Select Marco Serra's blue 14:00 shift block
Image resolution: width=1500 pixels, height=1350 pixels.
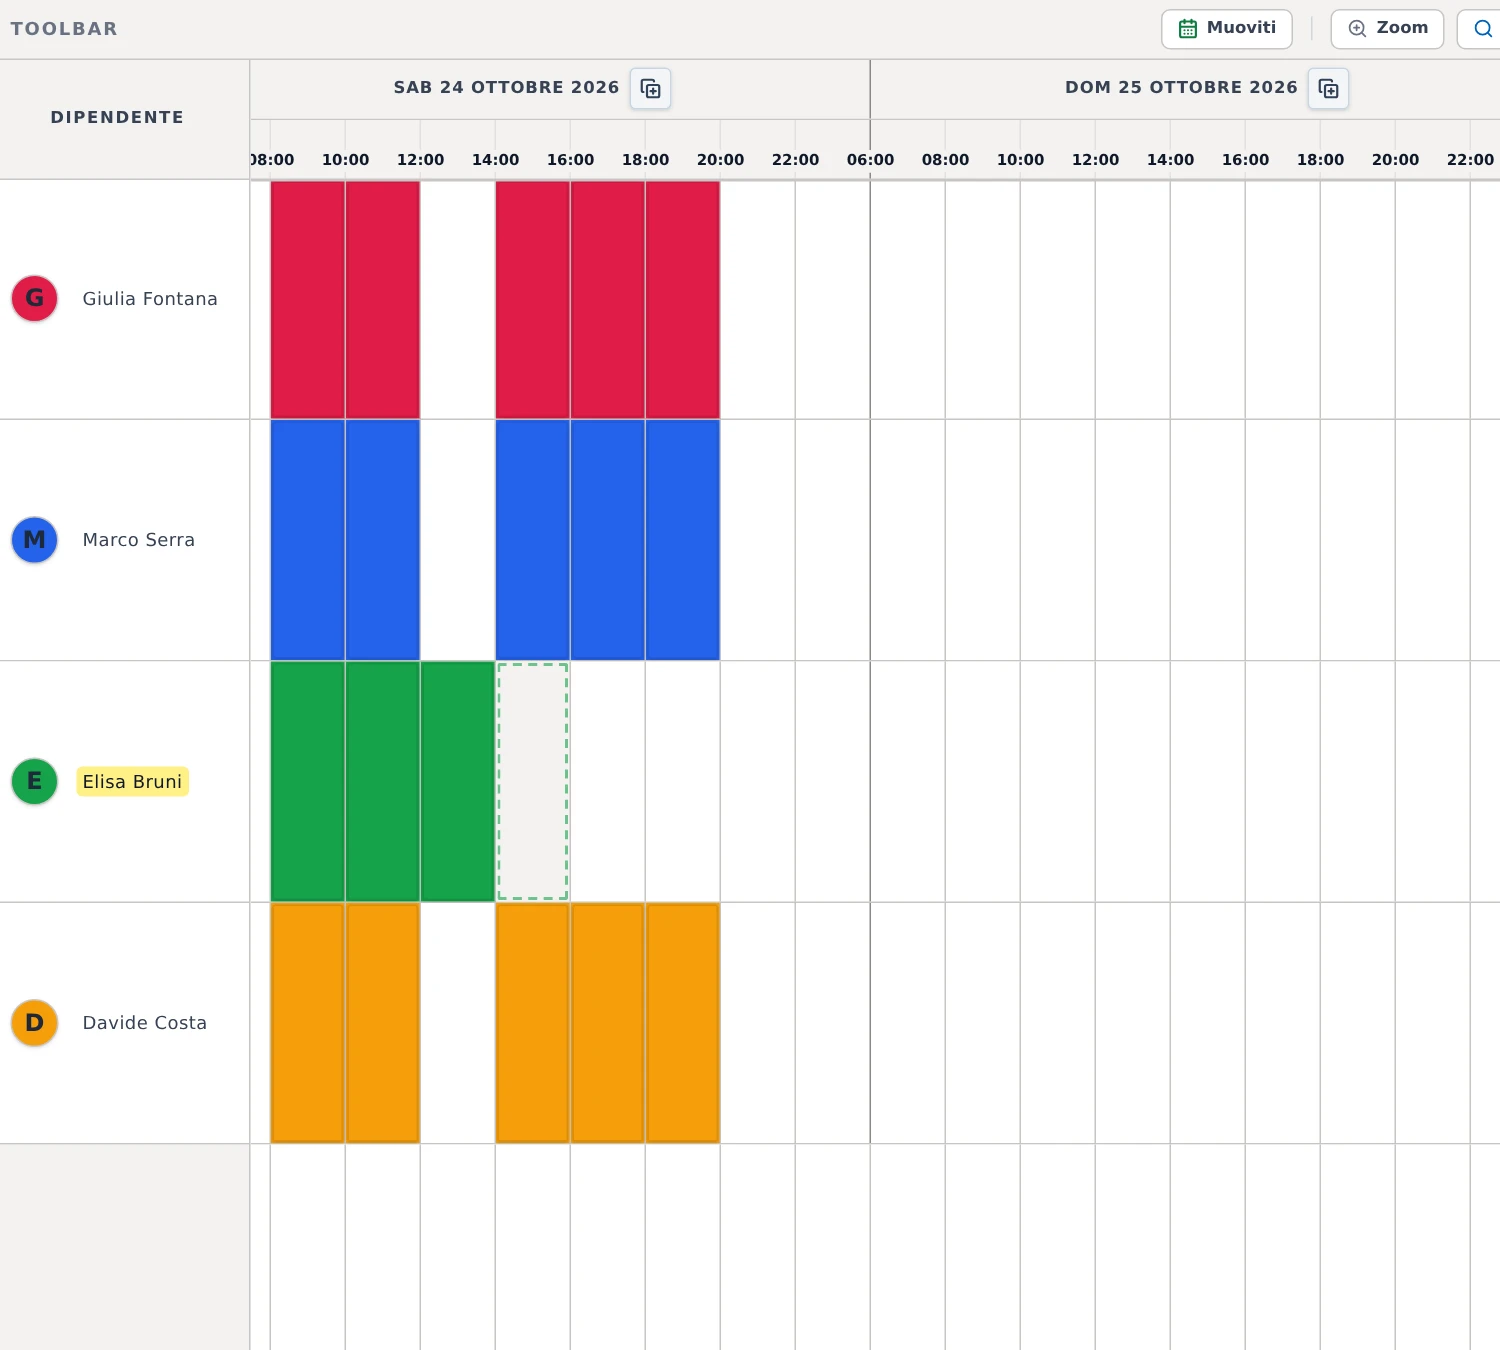[533, 540]
